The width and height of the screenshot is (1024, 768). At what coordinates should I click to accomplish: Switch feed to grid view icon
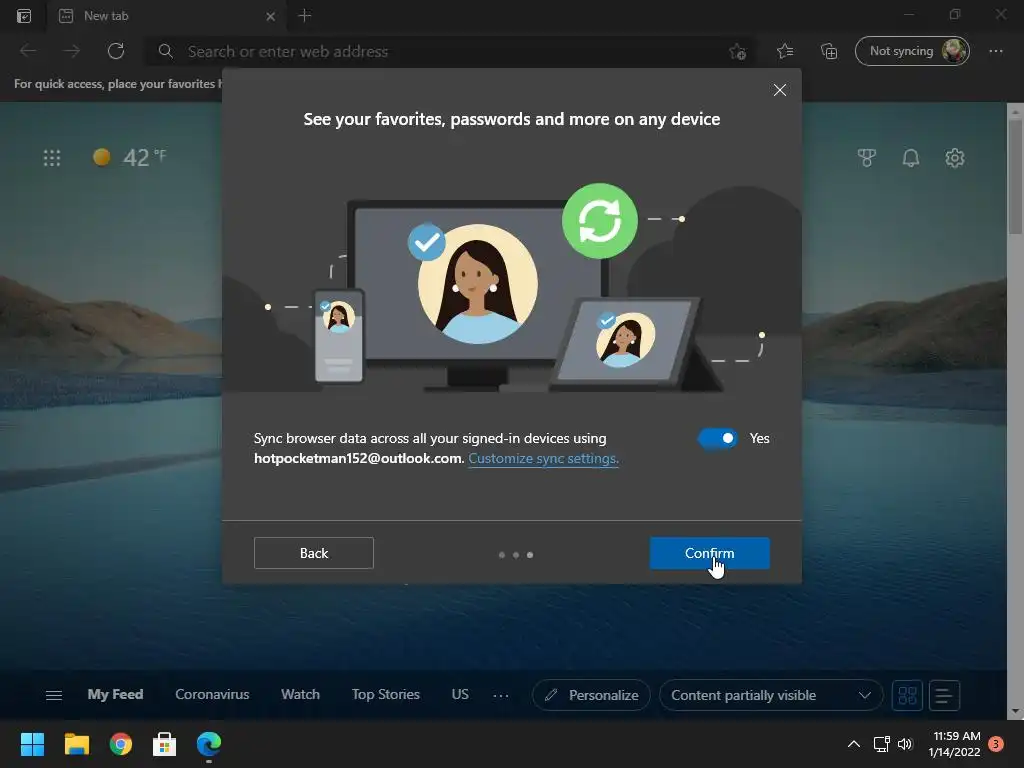tap(907, 695)
